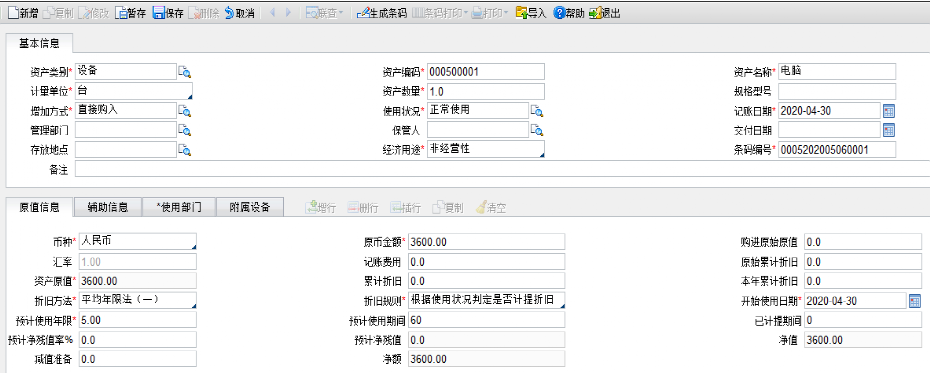Click the 条码编号 input field
The image size is (930, 373).
837,150
